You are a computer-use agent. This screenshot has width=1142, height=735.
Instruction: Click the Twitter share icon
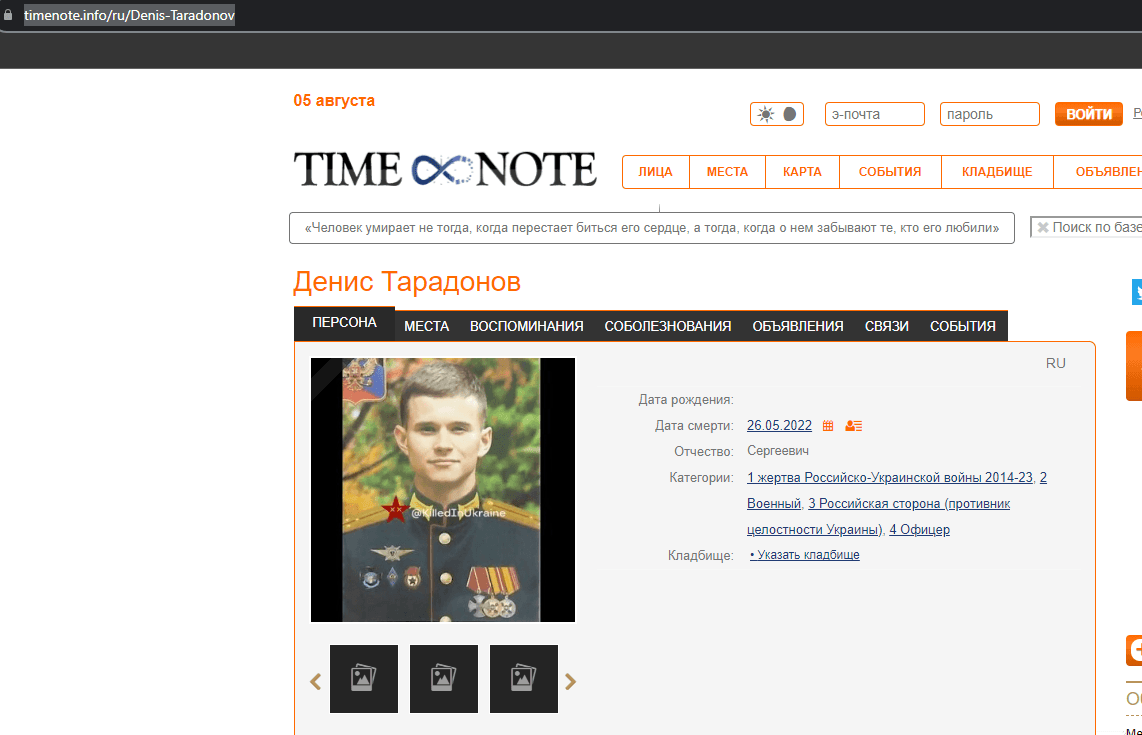pos(1136,291)
